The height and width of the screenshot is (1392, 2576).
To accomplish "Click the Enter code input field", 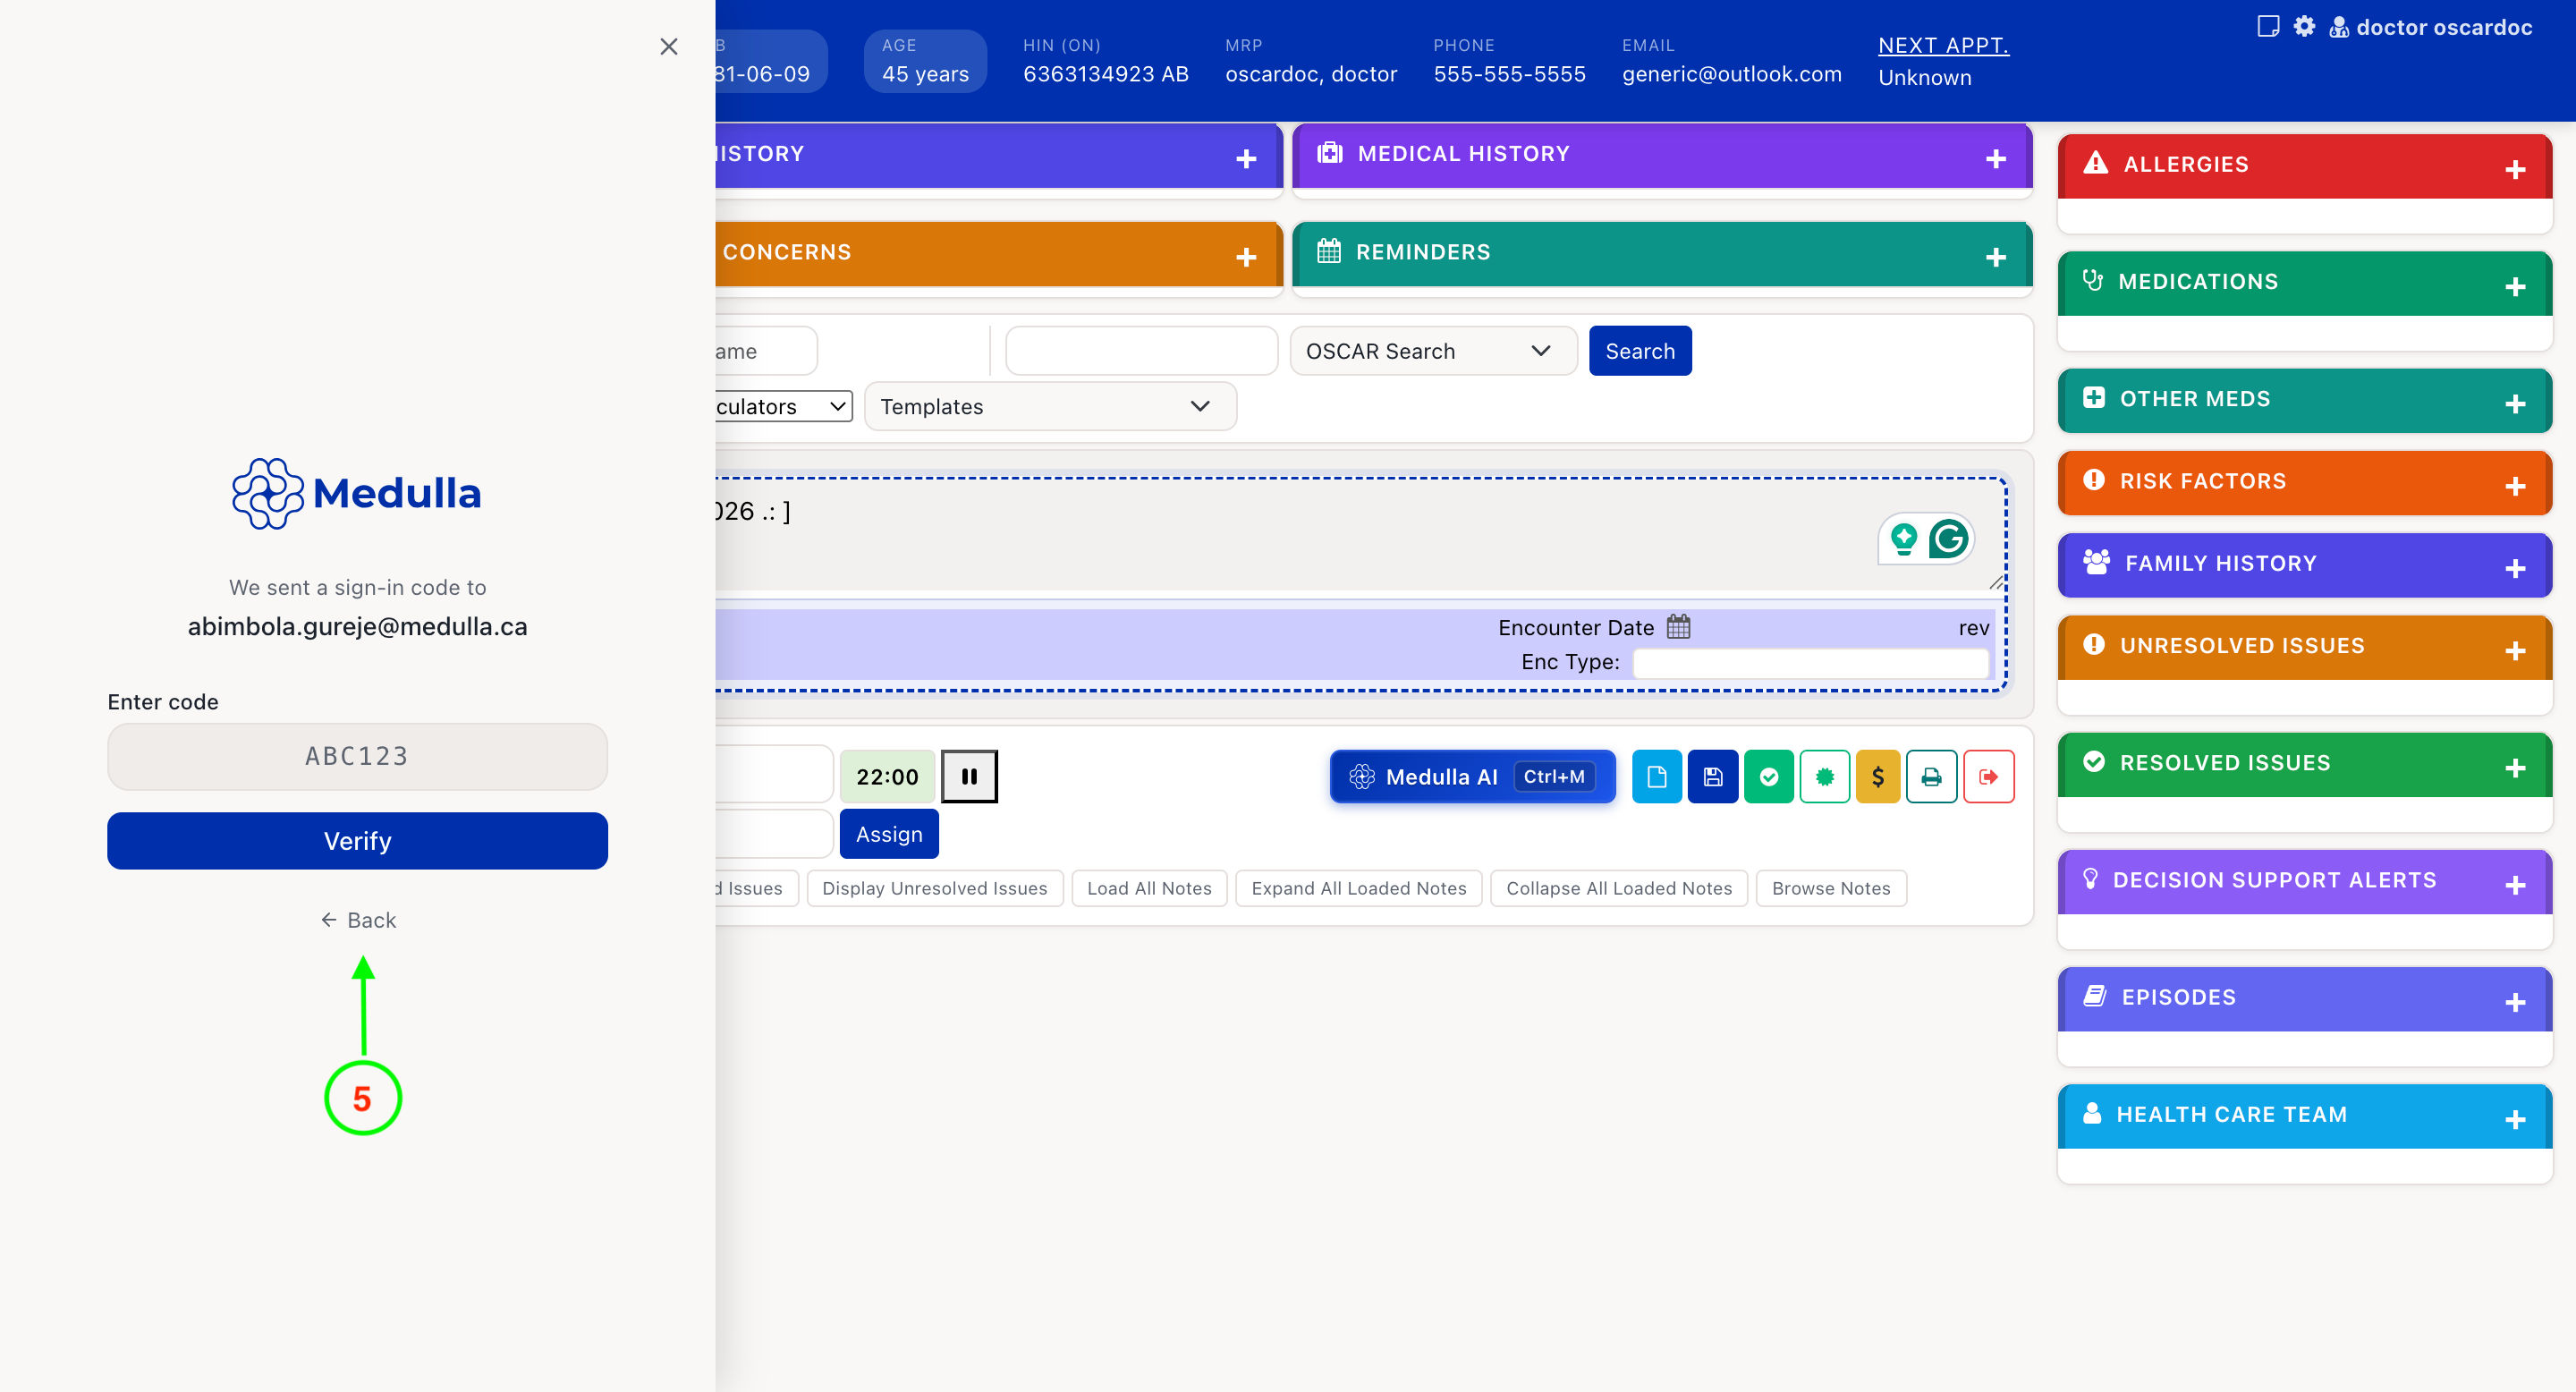I will pos(357,756).
